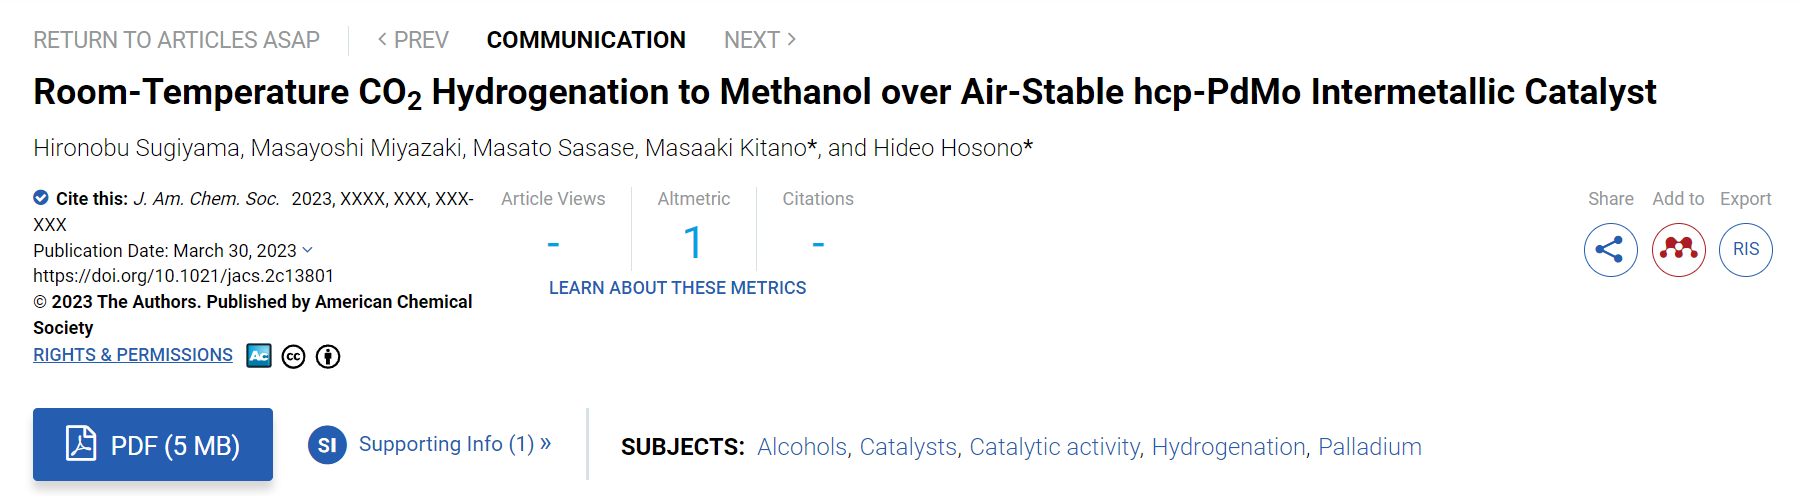Download the PDF (5 MB)
Viewport: 1802px width, 496px height.
pyautogui.click(x=153, y=445)
